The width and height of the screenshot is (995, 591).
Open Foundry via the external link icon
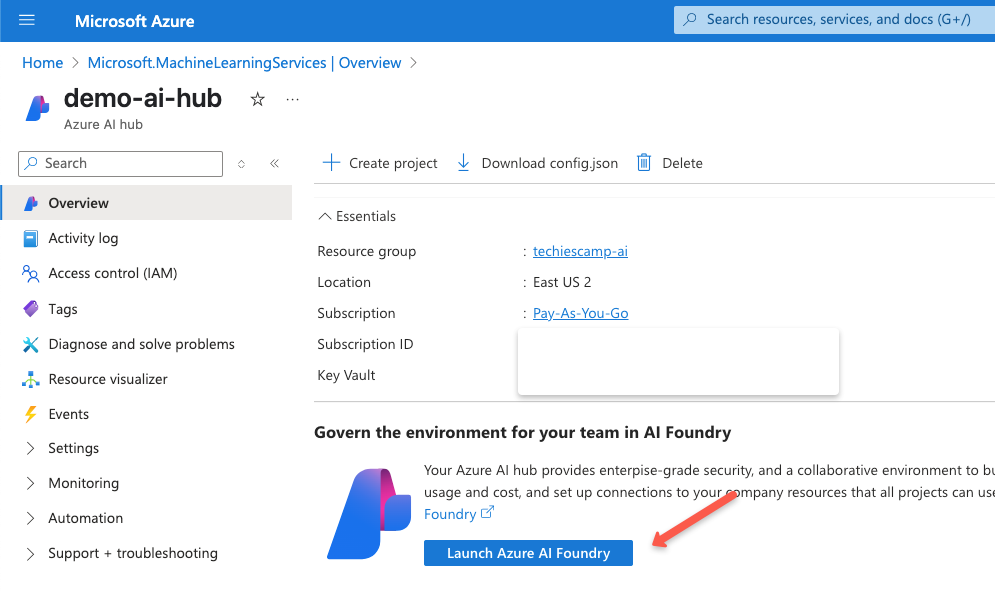(487, 513)
